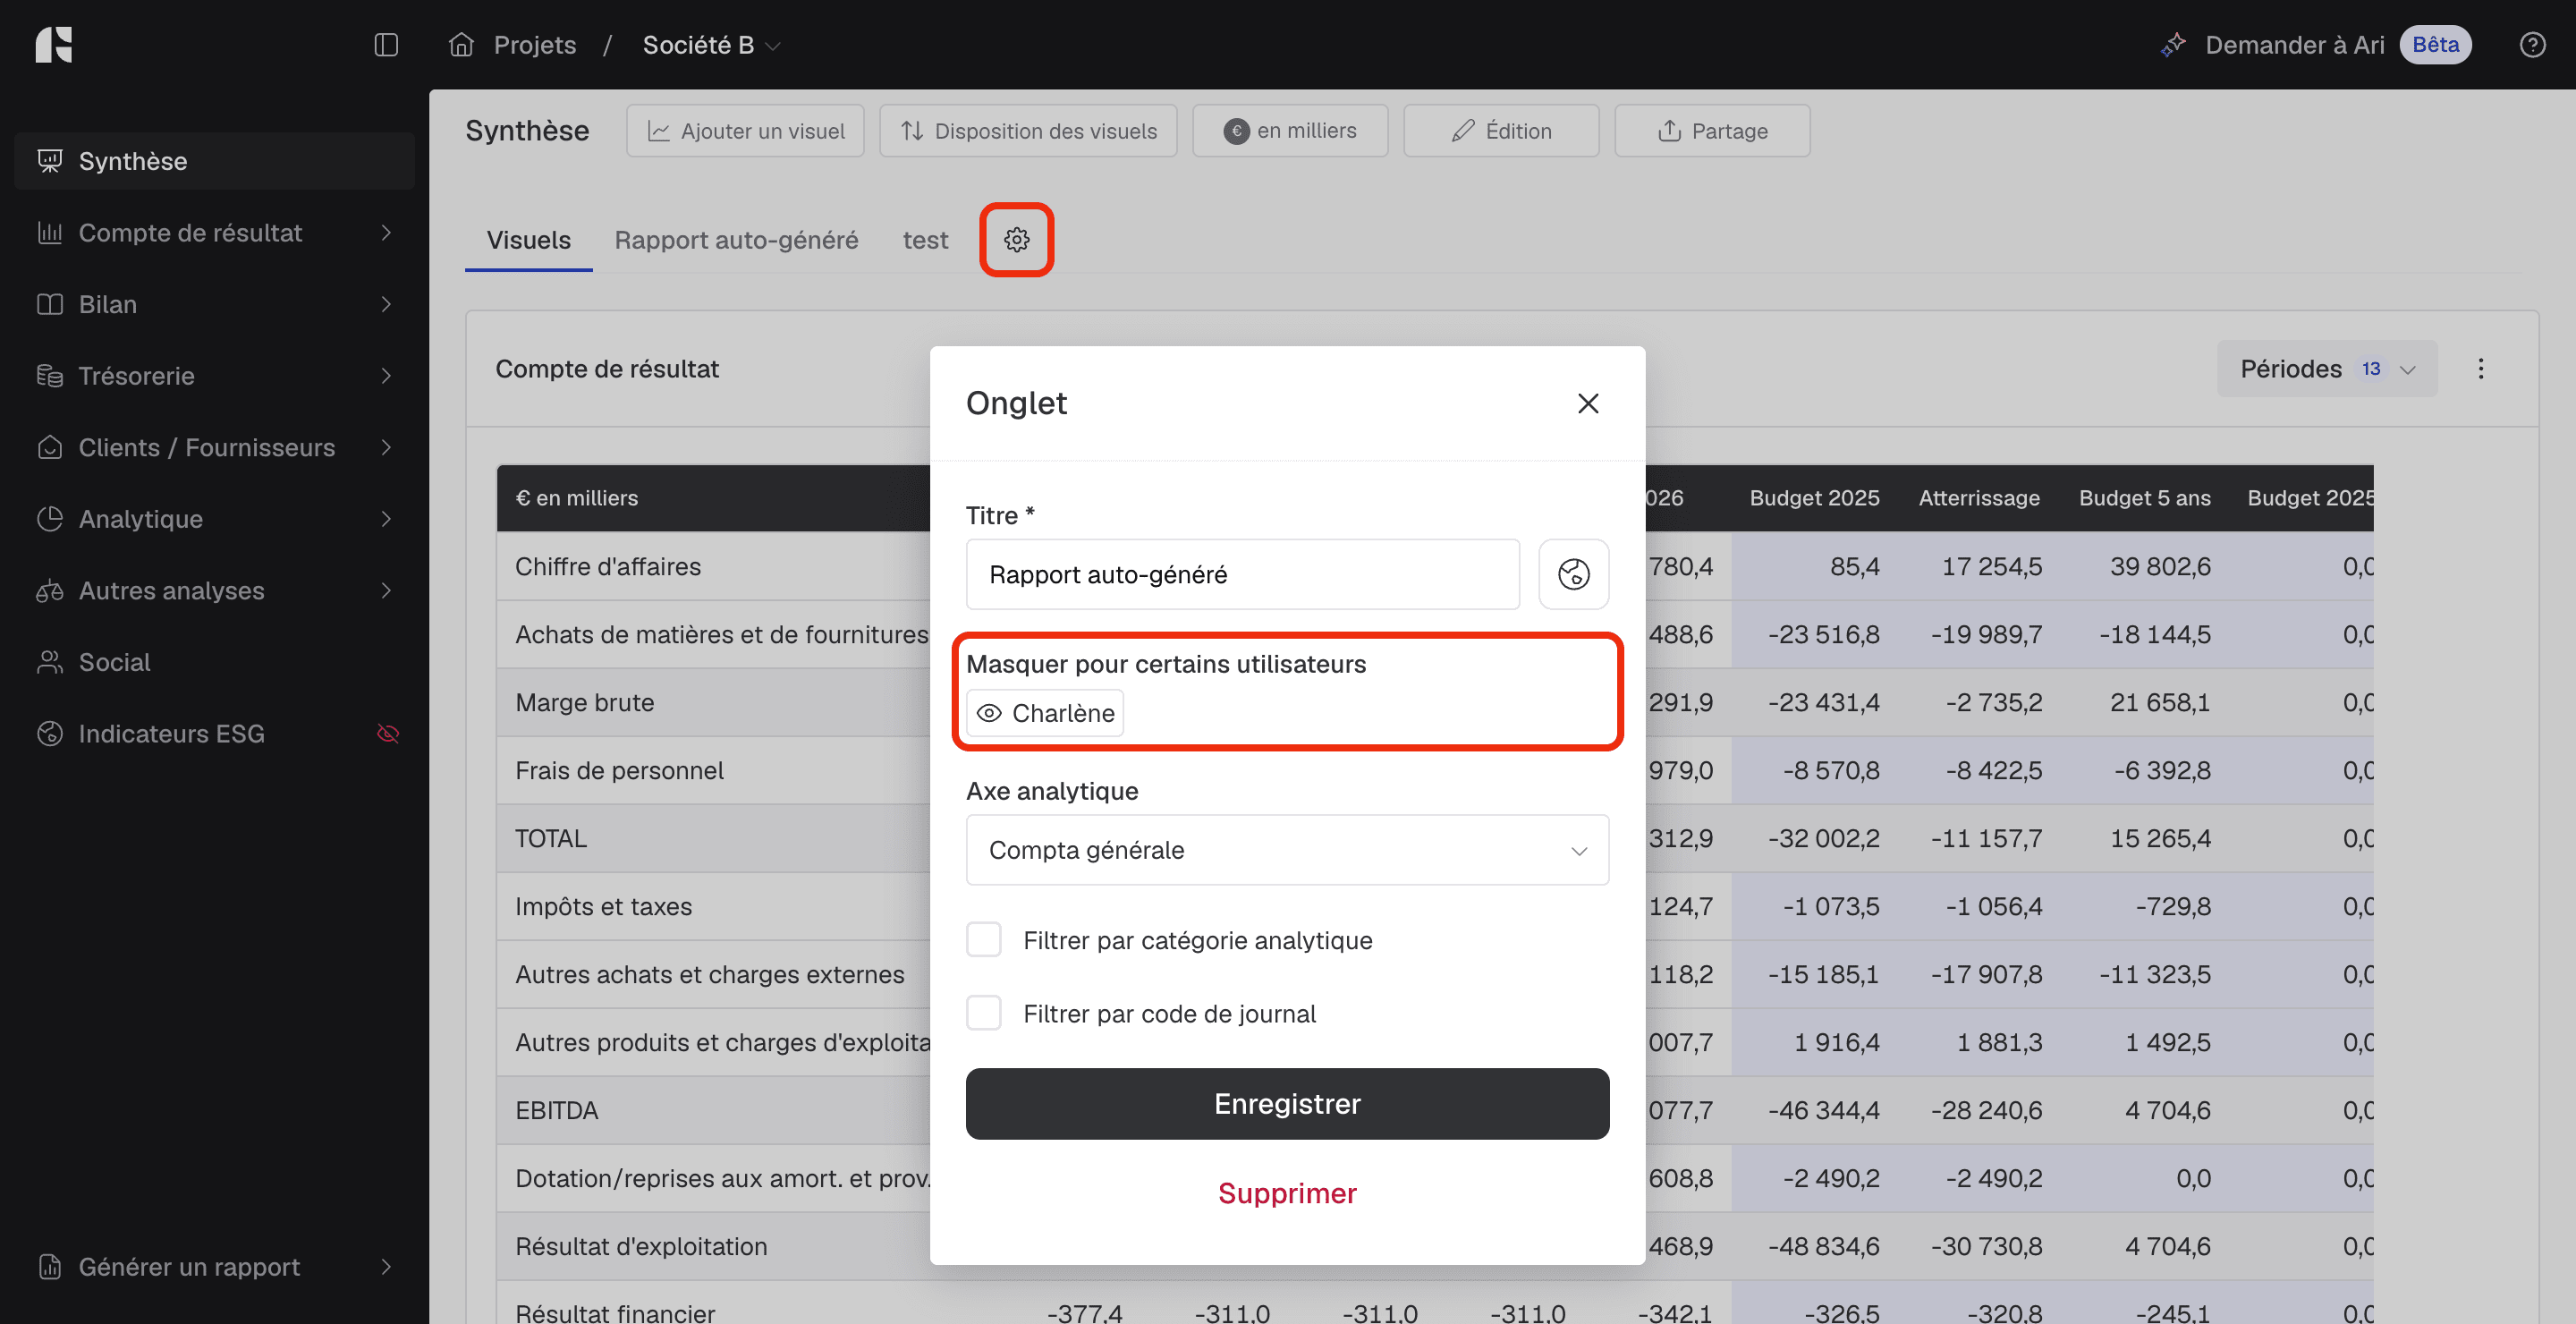The width and height of the screenshot is (2576, 1324).
Task: Click the Trésorerie coins icon
Action: 50,376
